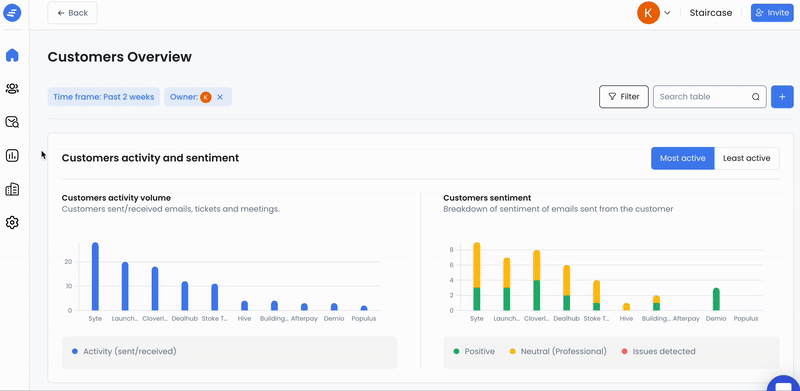Click the Syte stacked bar in sentiment chart
This screenshot has height=391, width=800.
(x=477, y=276)
